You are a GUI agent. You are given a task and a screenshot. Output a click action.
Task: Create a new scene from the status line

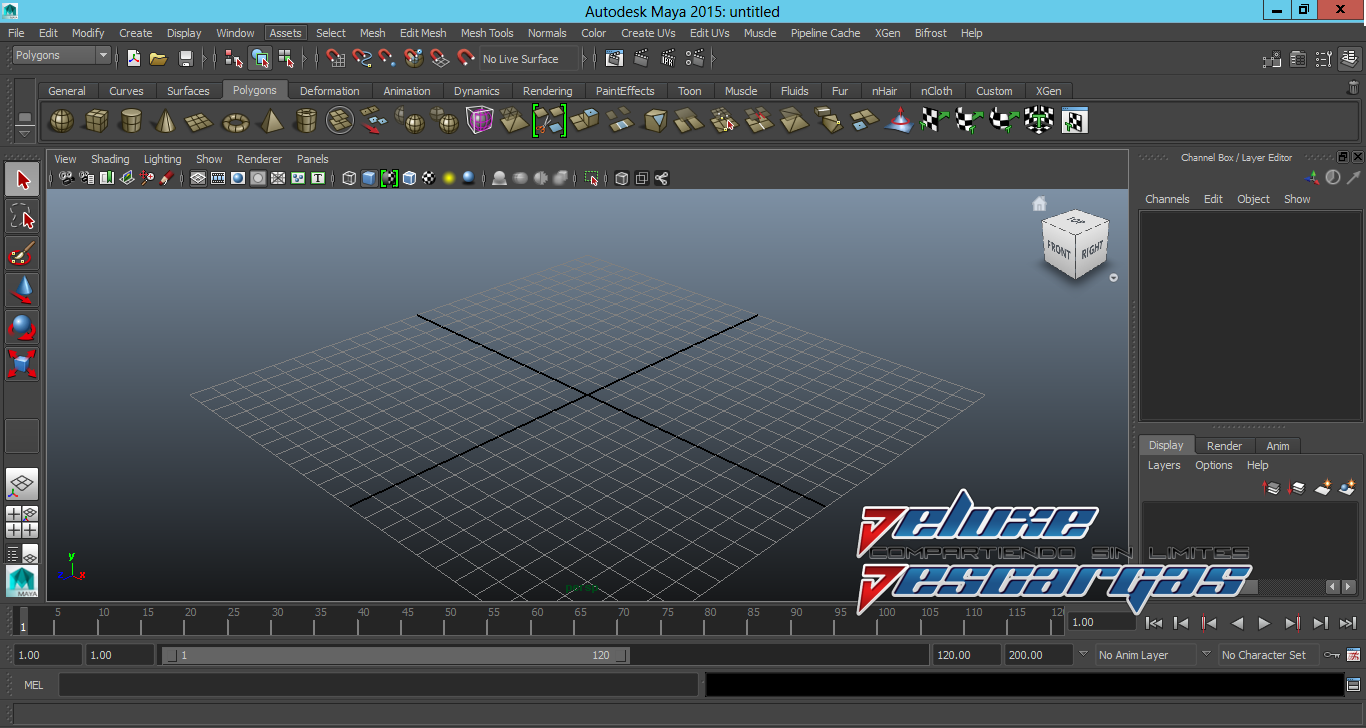133,59
